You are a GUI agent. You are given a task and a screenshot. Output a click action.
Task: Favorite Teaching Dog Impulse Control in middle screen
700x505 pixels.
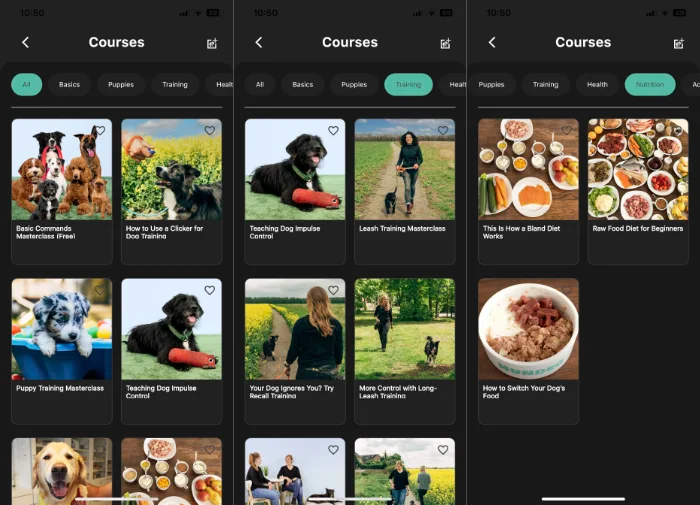coord(333,130)
